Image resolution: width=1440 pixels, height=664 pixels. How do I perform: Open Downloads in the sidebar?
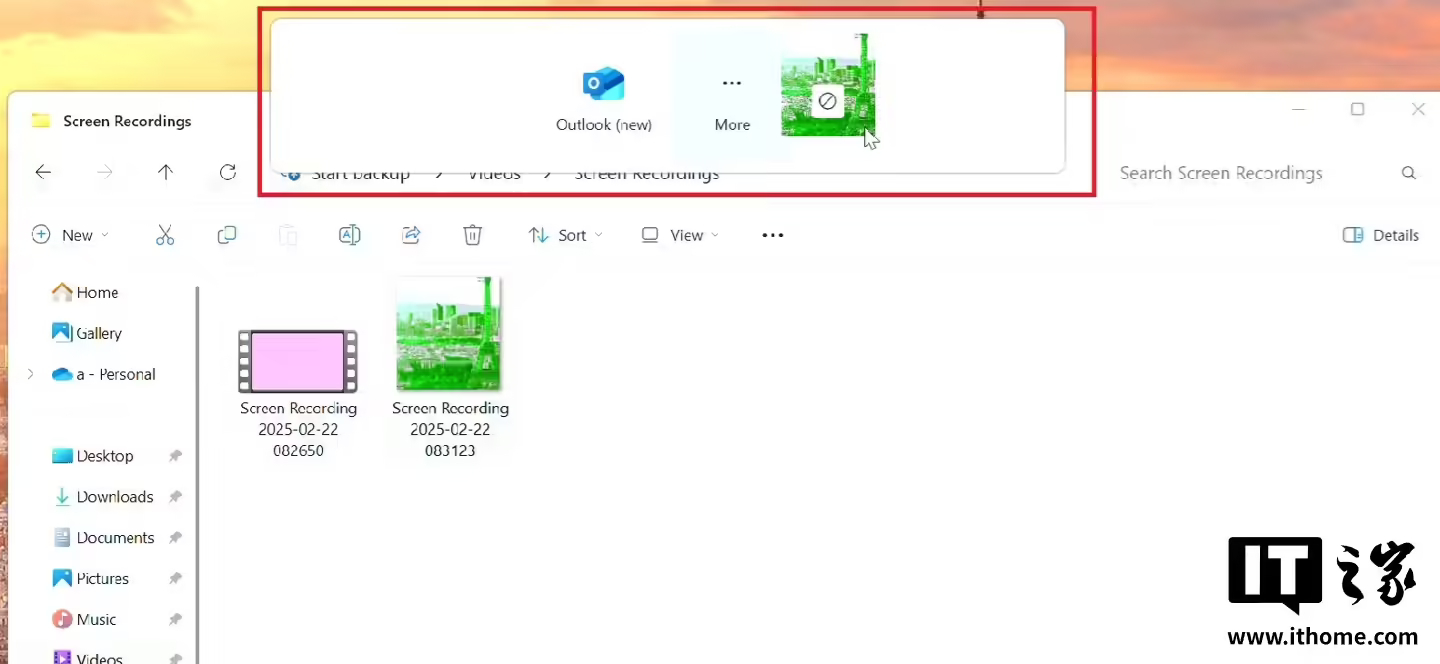click(x=114, y=497)
